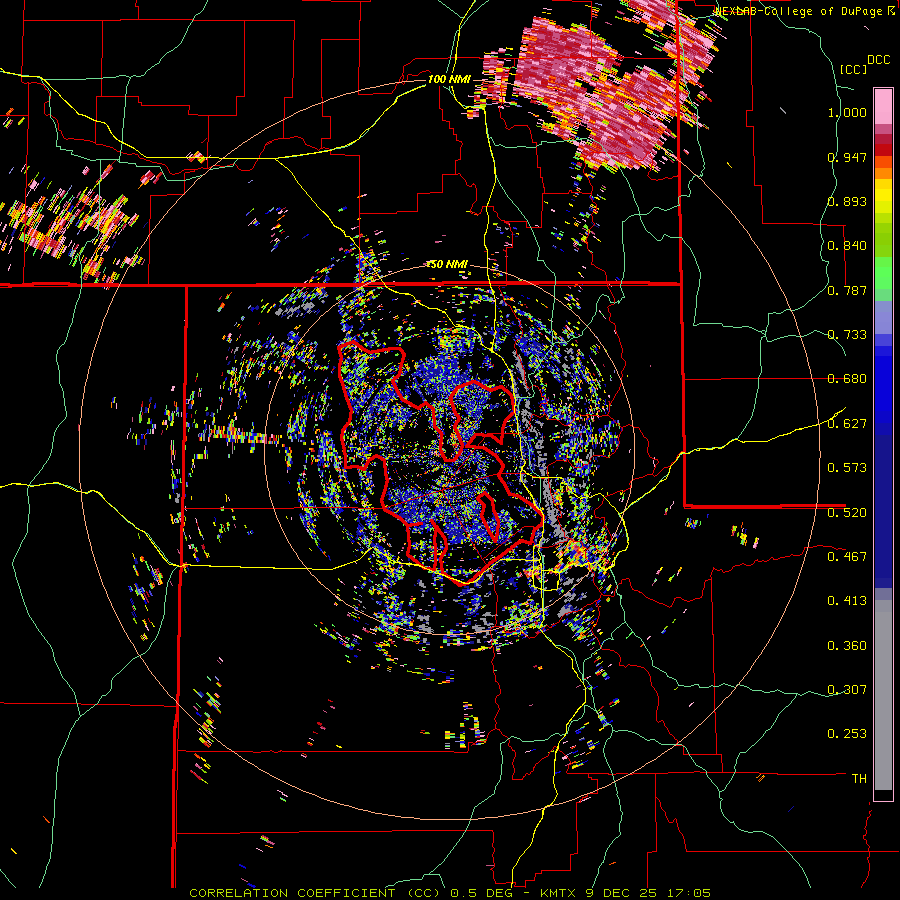Click the DCC label above the scale
The width and height of the screenshot is (900, 900).
pos(879,60)
